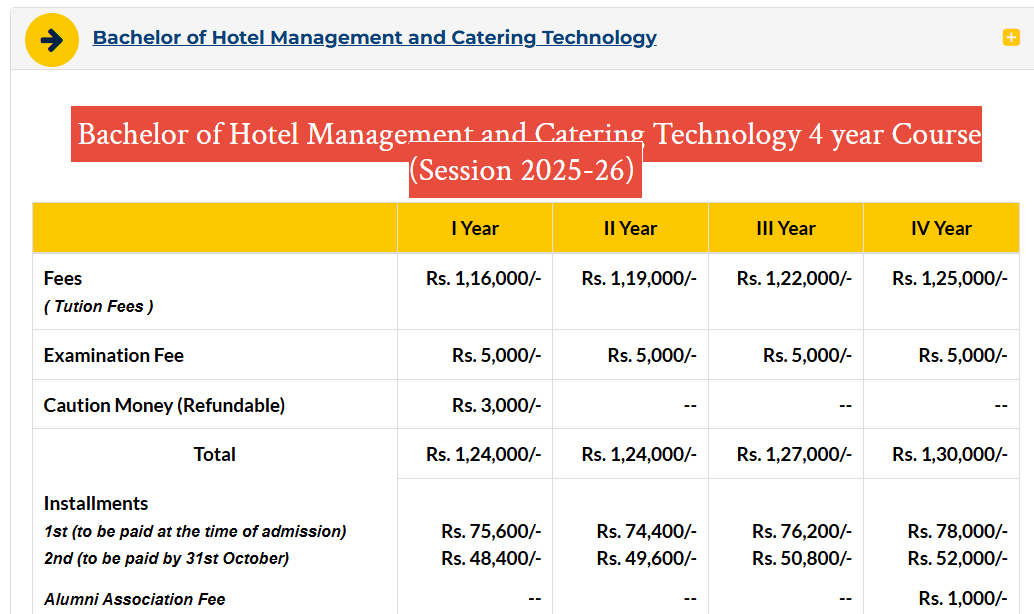Select Caution Money (Refundable) cell
Screen dimensions: 1034x614
(143, 405)
